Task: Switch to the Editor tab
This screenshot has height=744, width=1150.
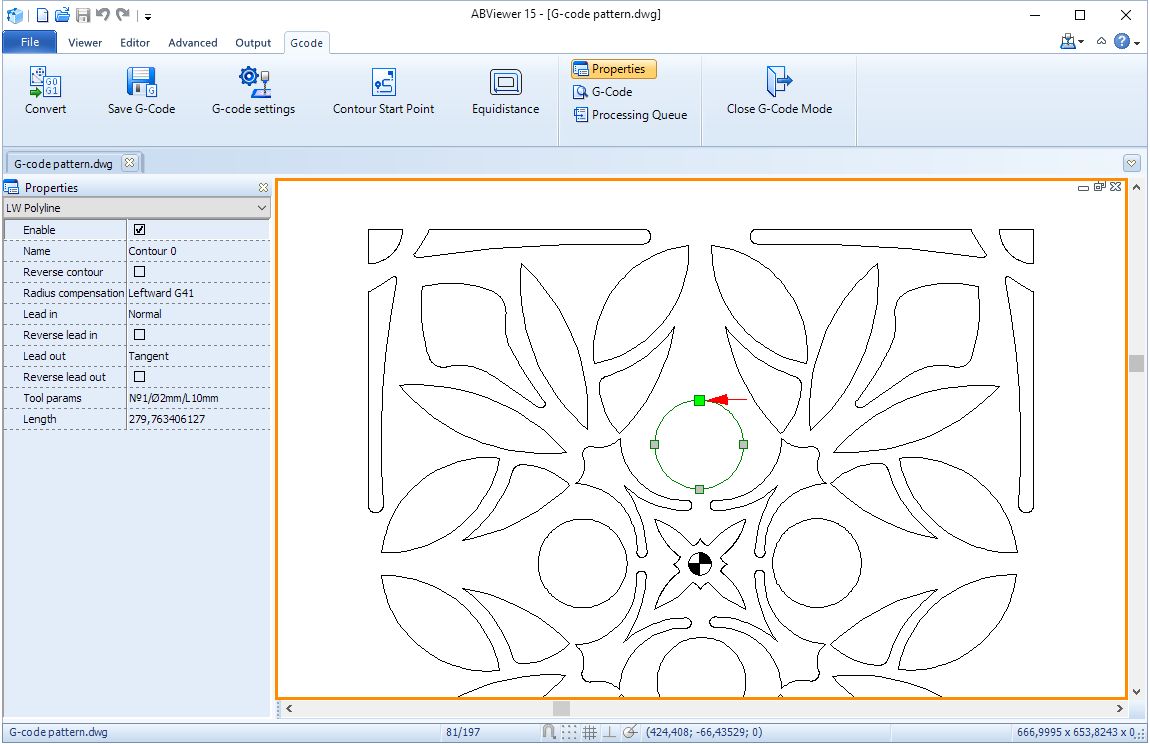Action: pos(135,43)
